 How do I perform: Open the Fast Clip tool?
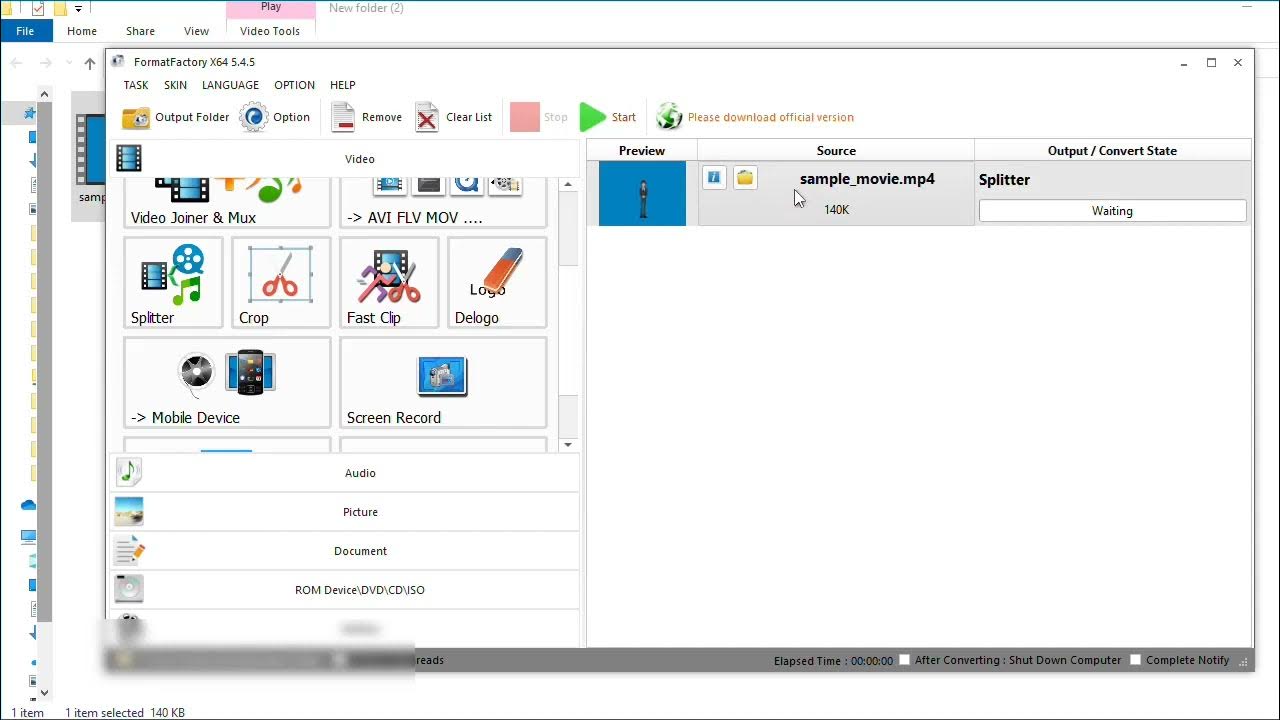389,283
